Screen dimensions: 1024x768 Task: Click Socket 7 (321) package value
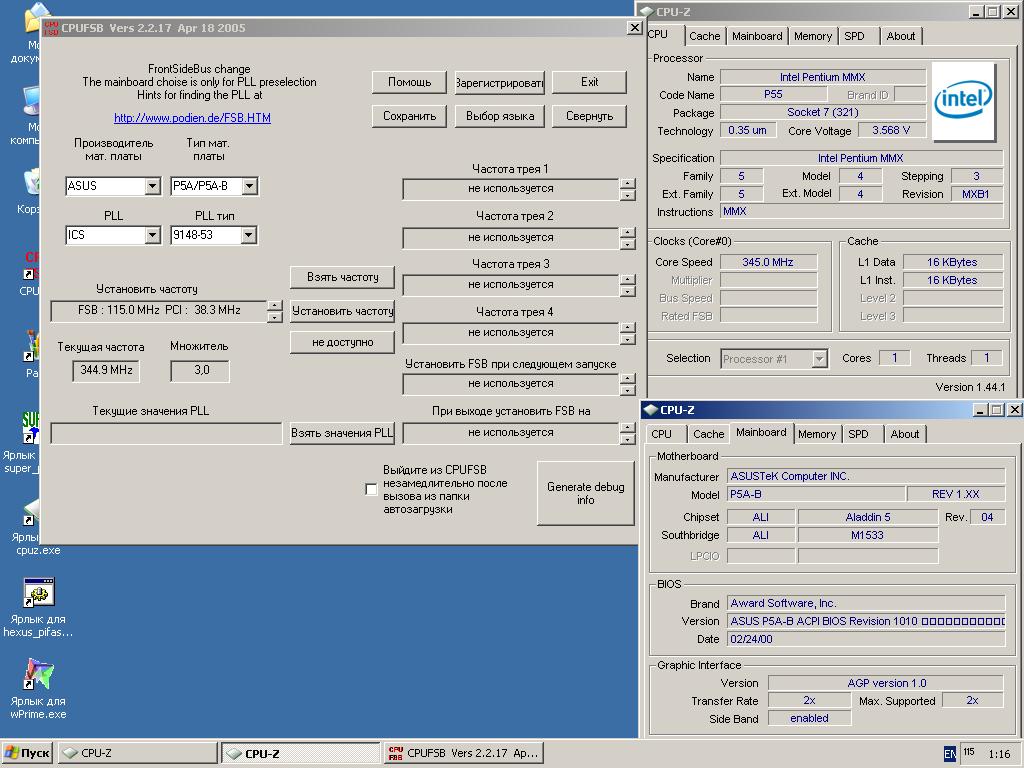[823, 112]
